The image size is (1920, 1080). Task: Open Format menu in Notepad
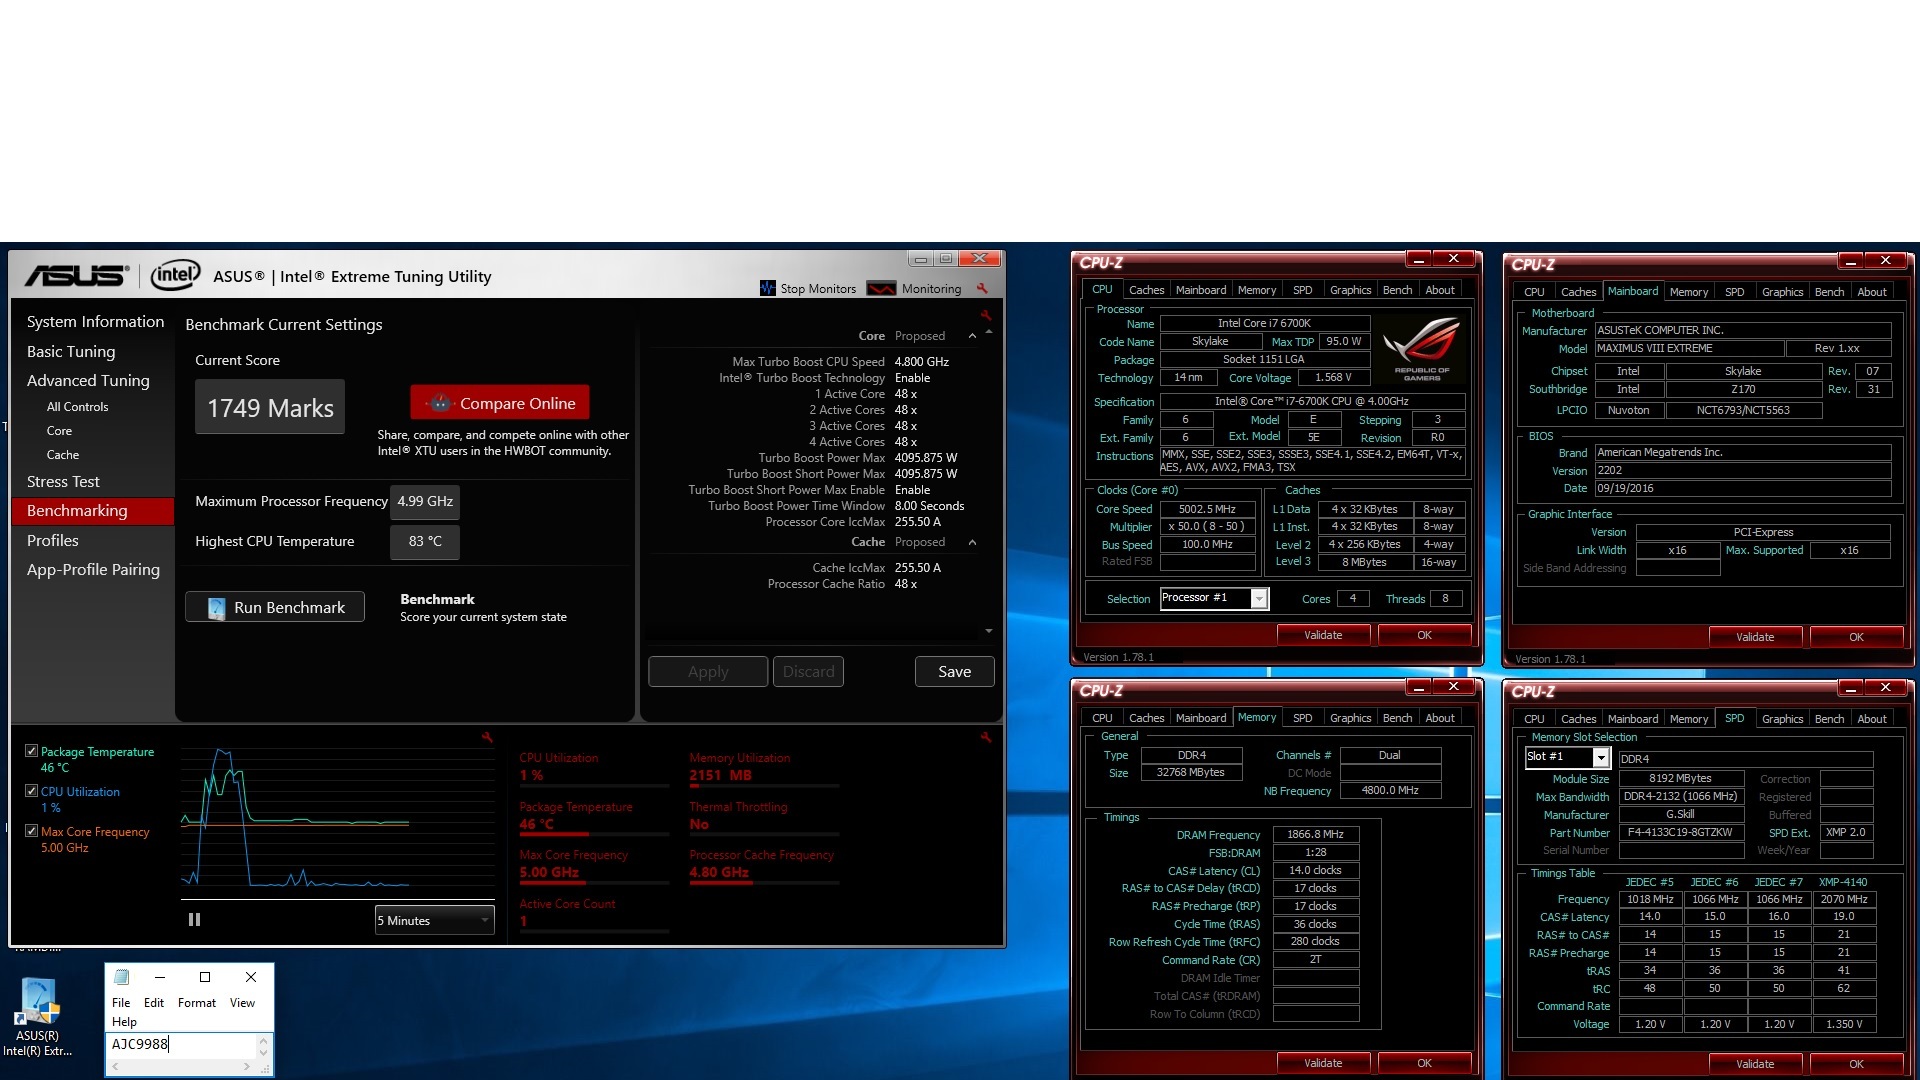(x=197, y=1003)
